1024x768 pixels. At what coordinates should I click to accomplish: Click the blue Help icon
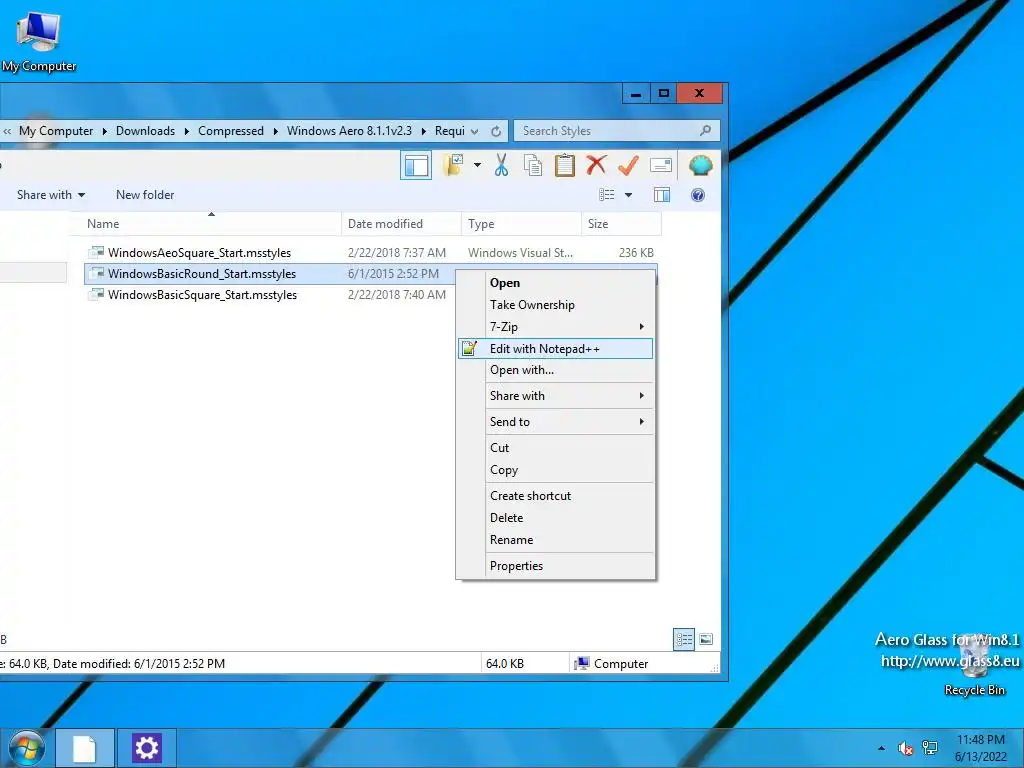coord(697,195)
